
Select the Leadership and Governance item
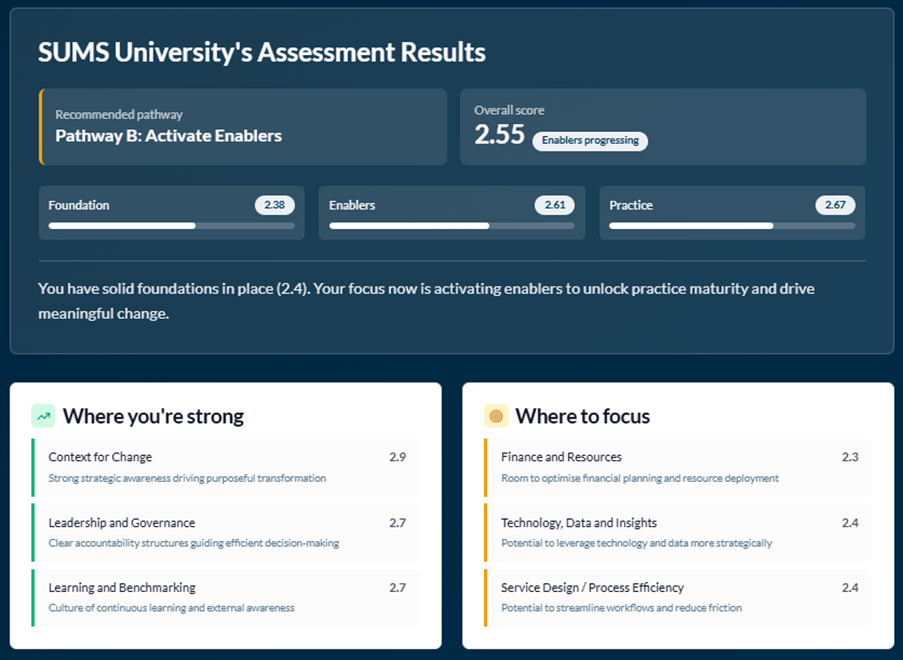click(x=226, y=533)
